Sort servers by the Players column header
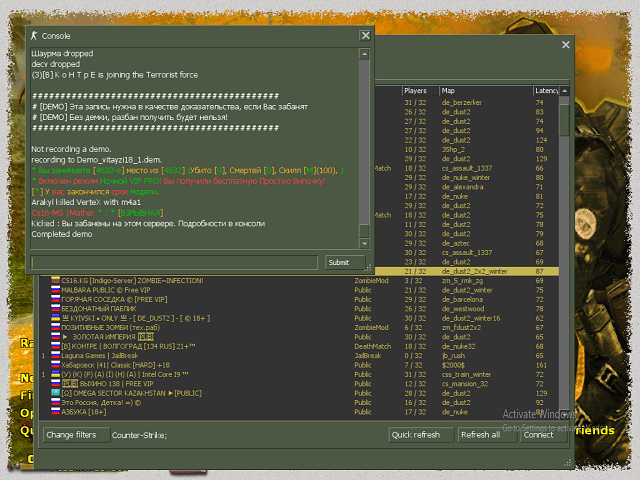640x480 pixels. point(420,91)
